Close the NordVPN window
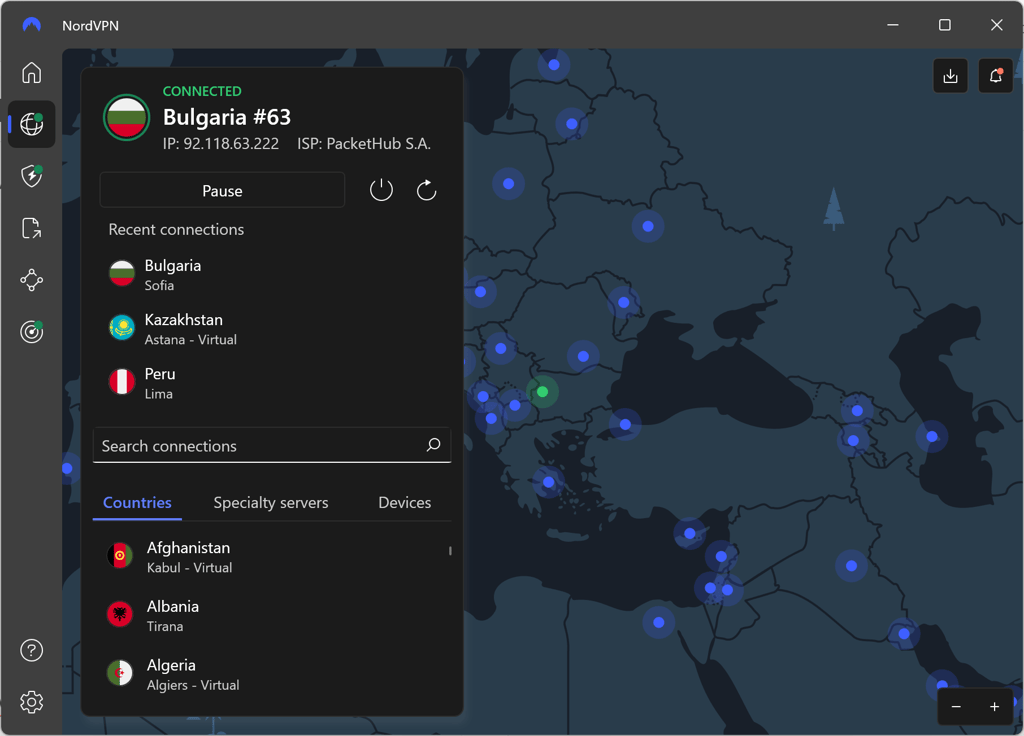1024x736 pixels. click(x=997, y=25)
